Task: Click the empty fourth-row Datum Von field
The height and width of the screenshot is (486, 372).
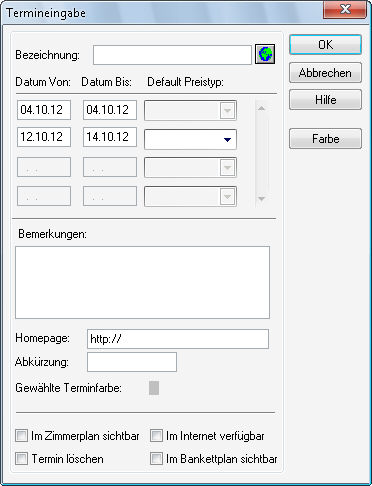Action: coord(44,196)
